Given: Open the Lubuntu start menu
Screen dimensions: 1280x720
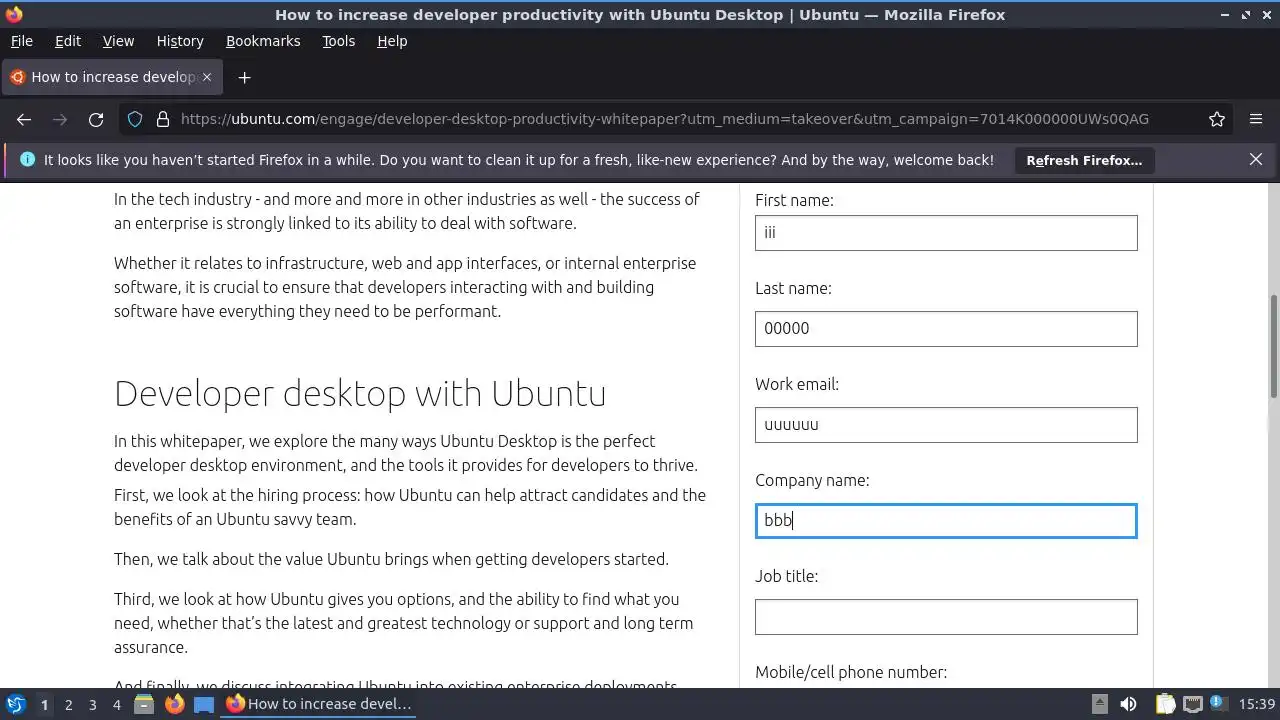Looking at the screenshot, I should tap(15, 704).
